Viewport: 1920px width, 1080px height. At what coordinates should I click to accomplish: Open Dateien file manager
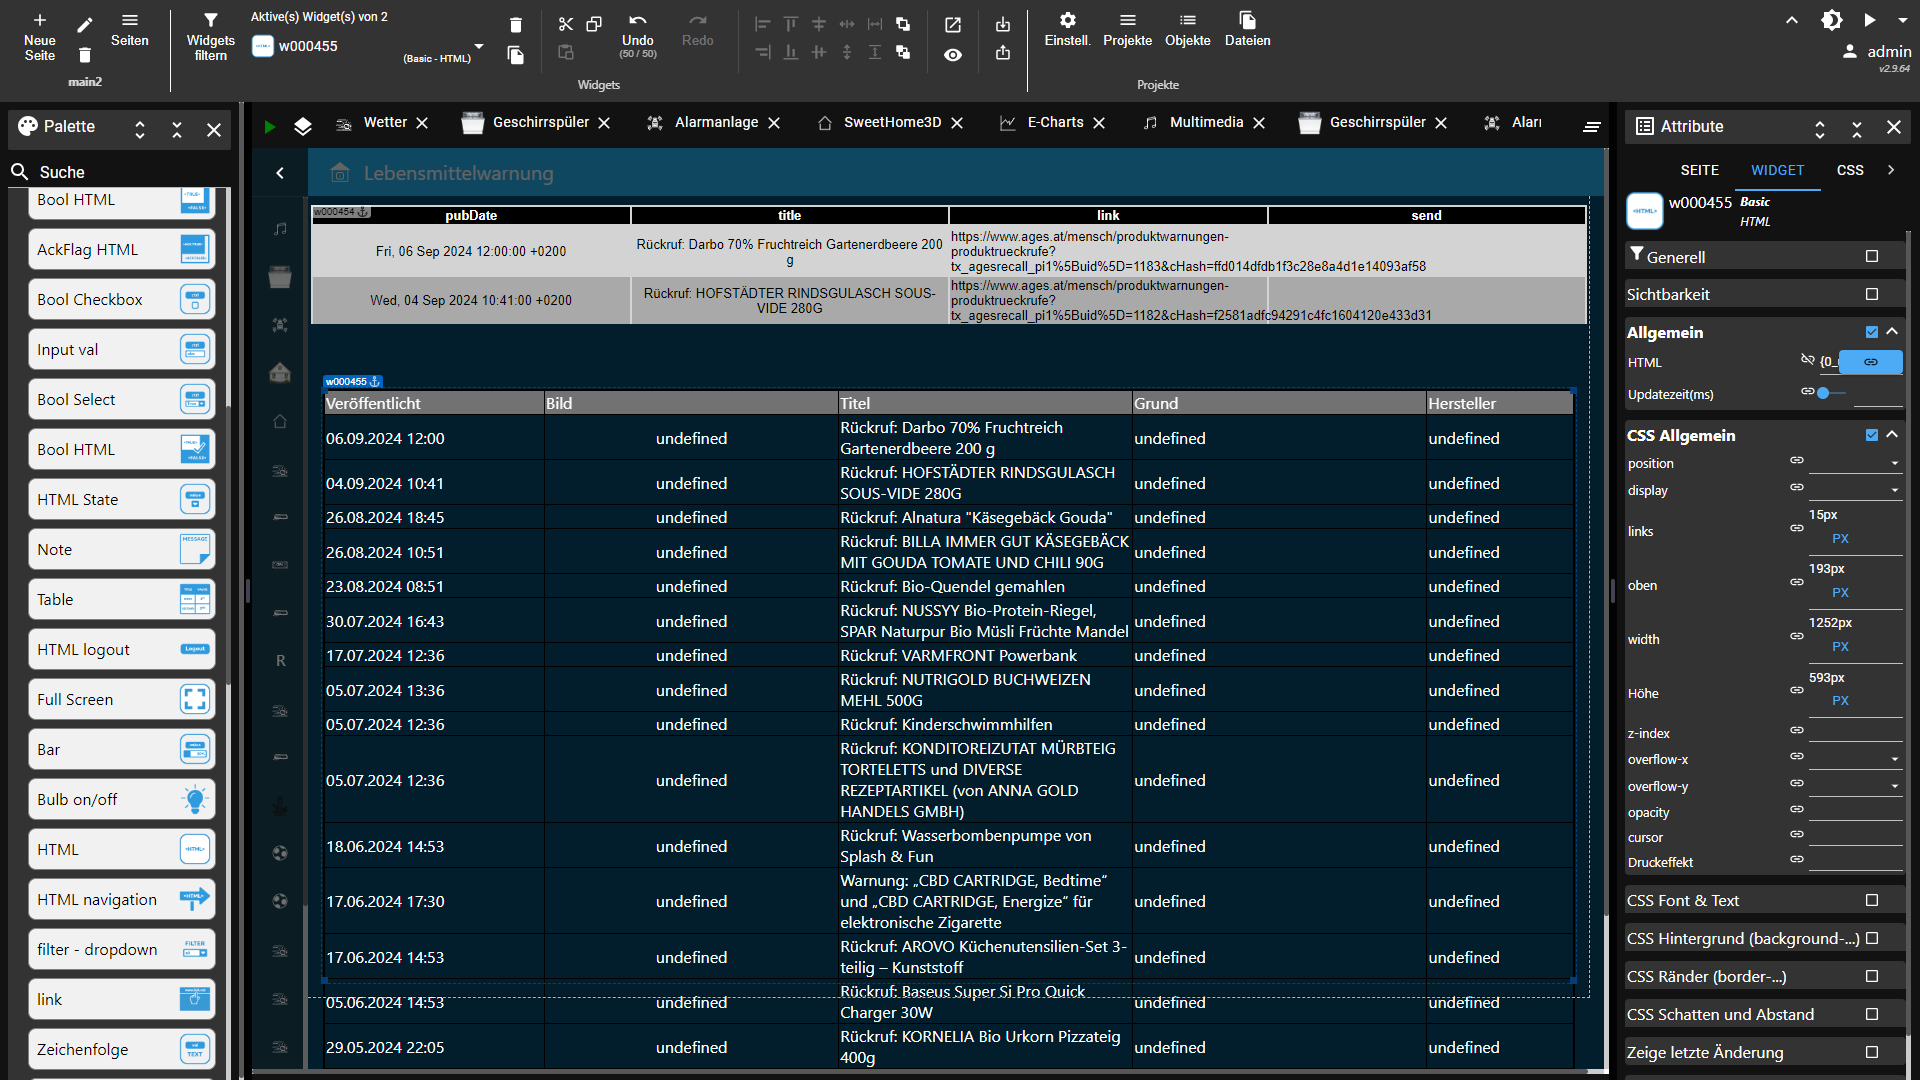click(x=1247, y=20)
